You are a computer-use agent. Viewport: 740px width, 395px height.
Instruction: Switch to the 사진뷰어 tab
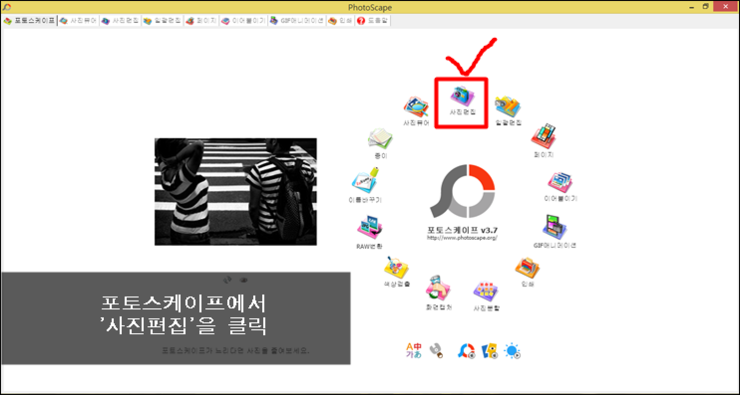click(78, 21)
